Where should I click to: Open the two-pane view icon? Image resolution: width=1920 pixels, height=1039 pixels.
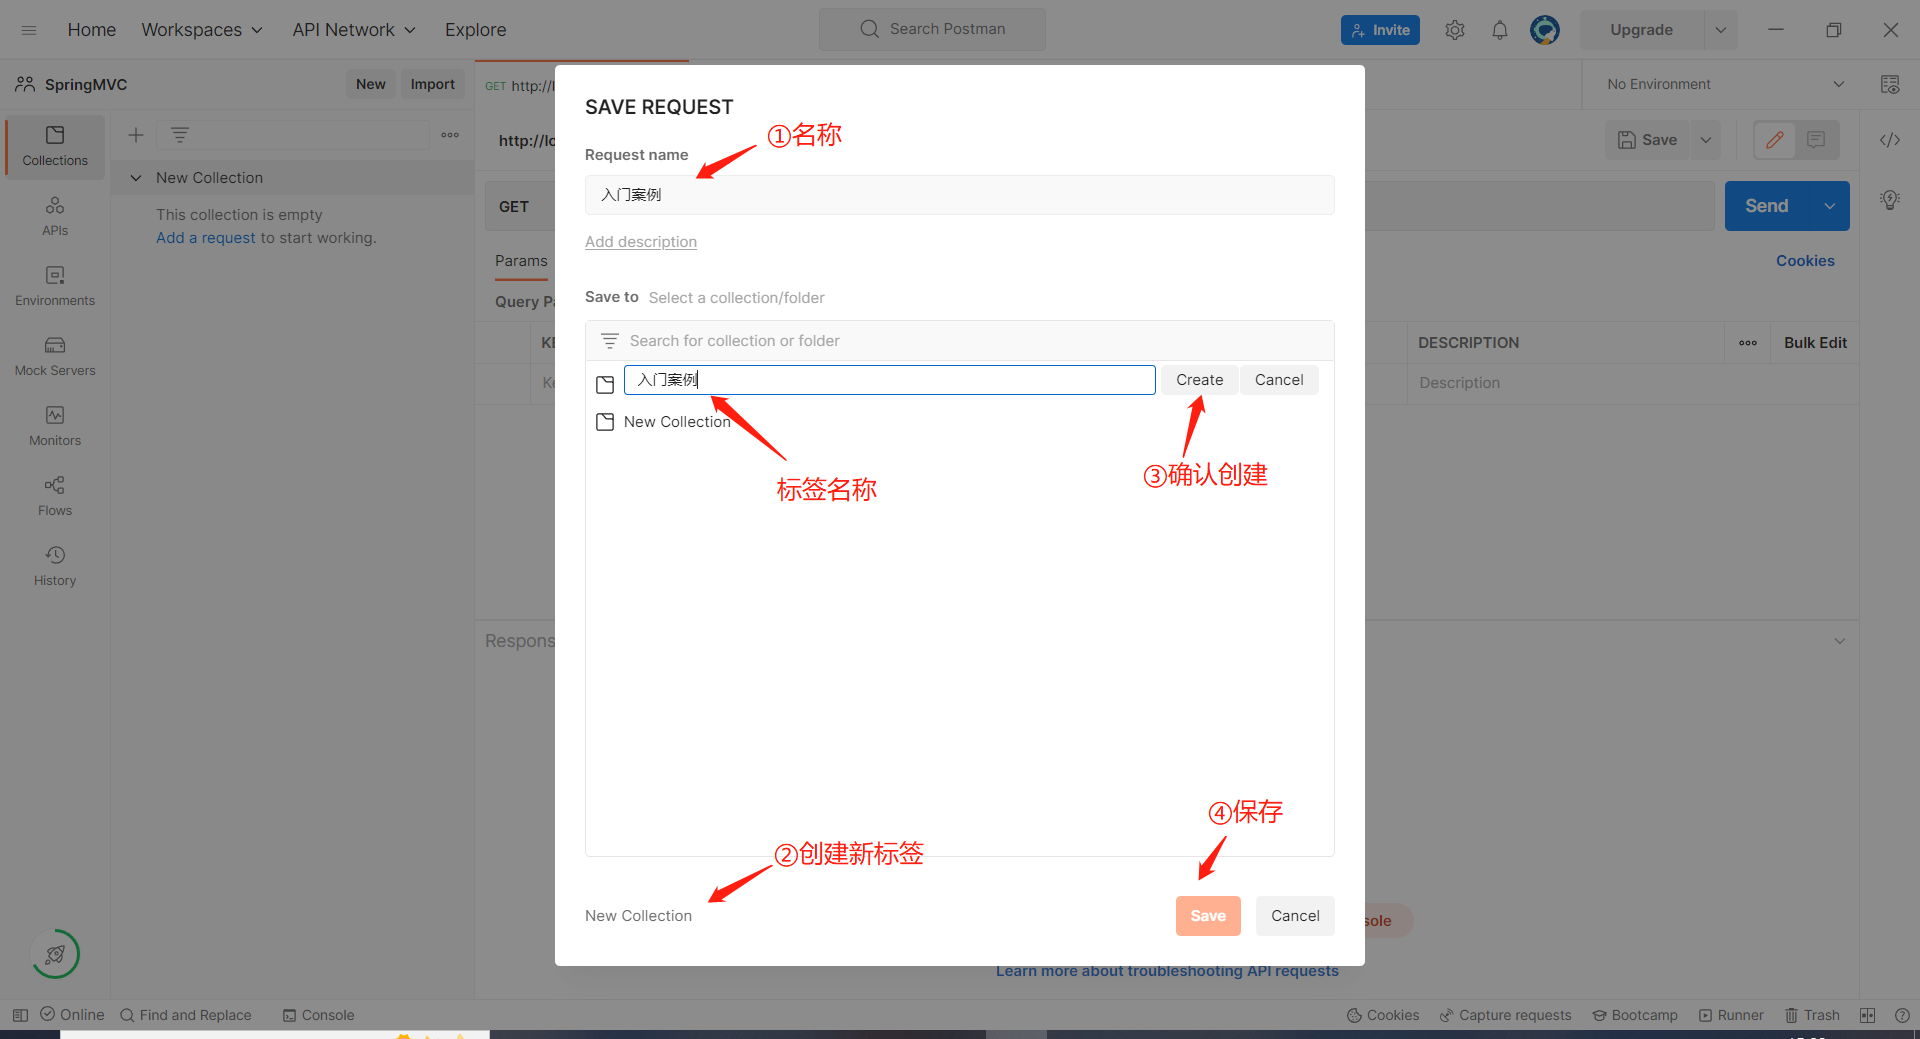pos(1867,1015)
